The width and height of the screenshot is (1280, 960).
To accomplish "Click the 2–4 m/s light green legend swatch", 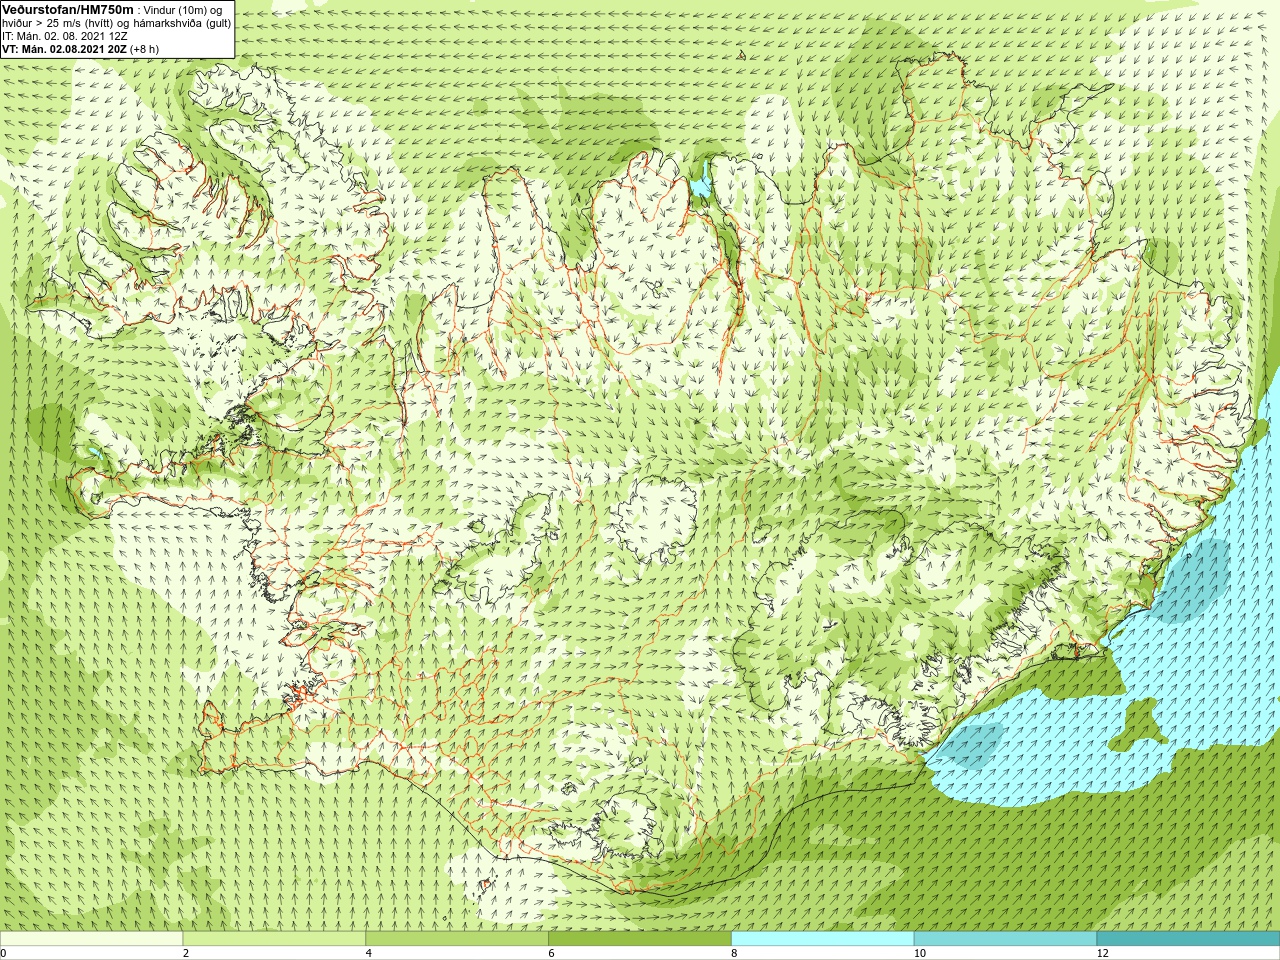I will coord(274,939).
